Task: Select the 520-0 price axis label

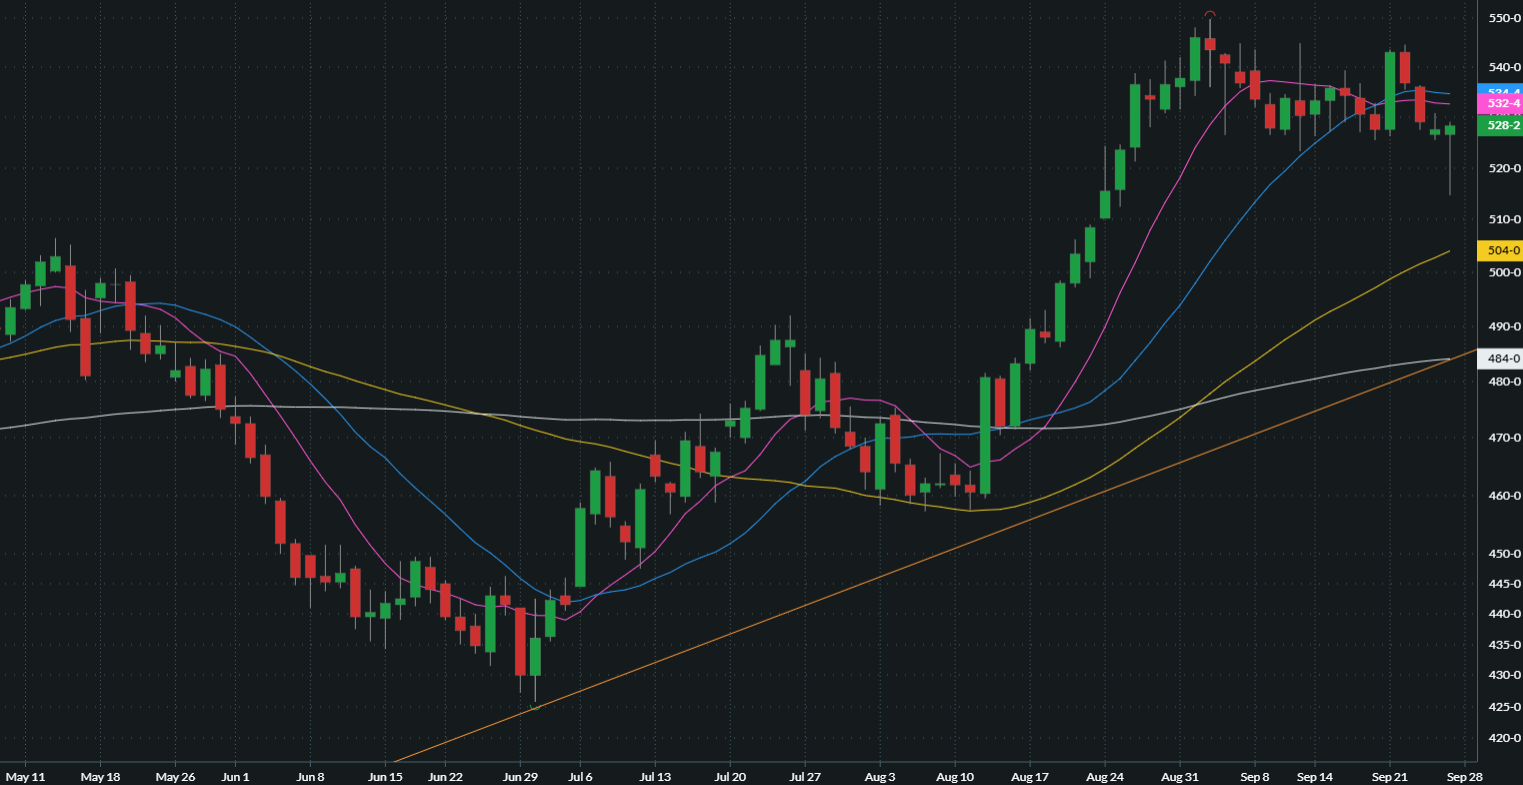Action: 1504,168
